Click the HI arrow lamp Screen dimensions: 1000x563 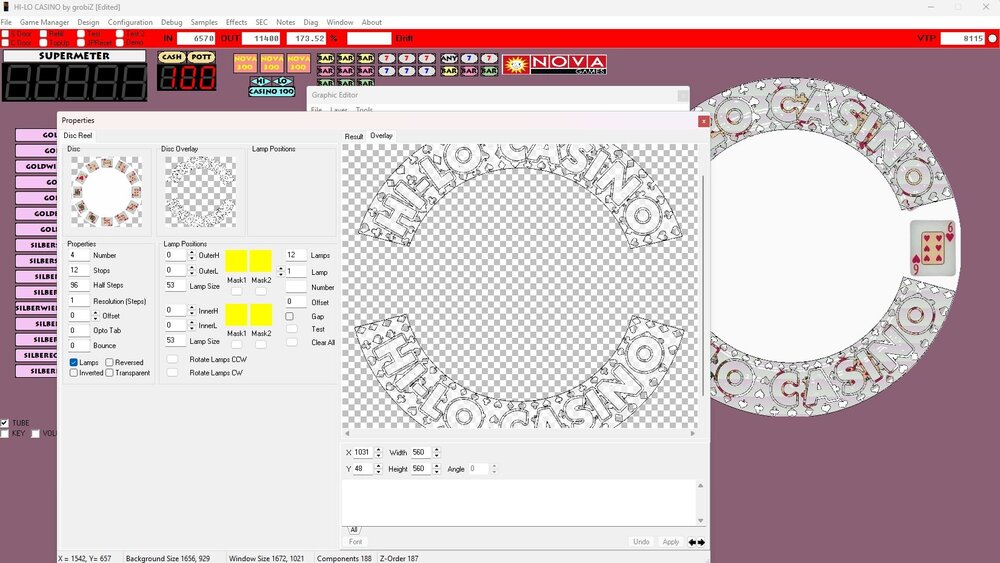pyautogui.click(x=260, y=81)
